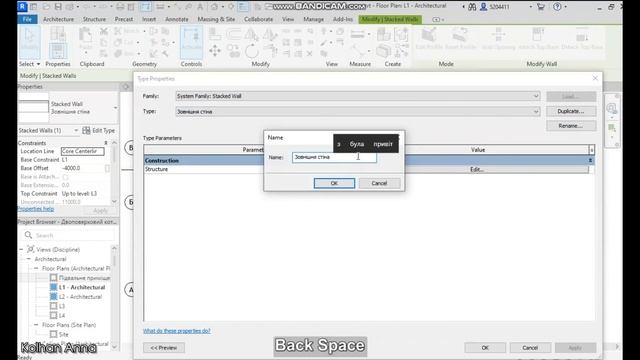Viewport: 640px width, 360px height.
Task: Switch to the Architecture ribbon tab
Action: [x=58, y=19]
